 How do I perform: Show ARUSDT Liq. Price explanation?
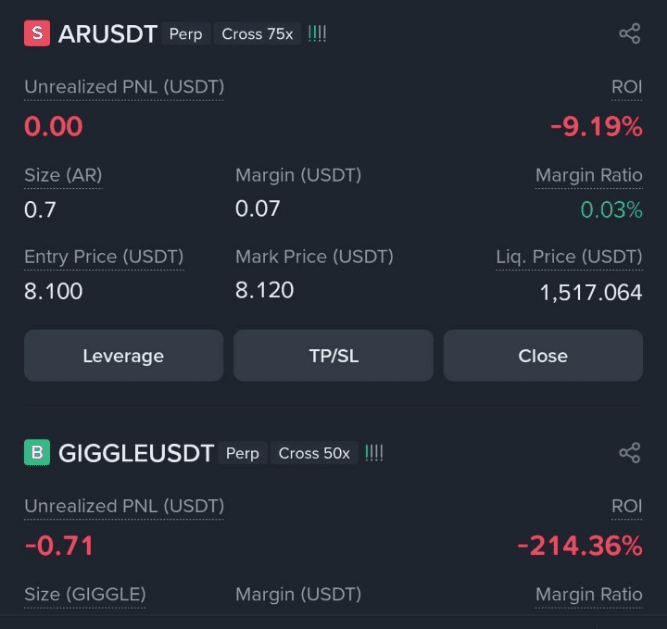pos(569,257)
